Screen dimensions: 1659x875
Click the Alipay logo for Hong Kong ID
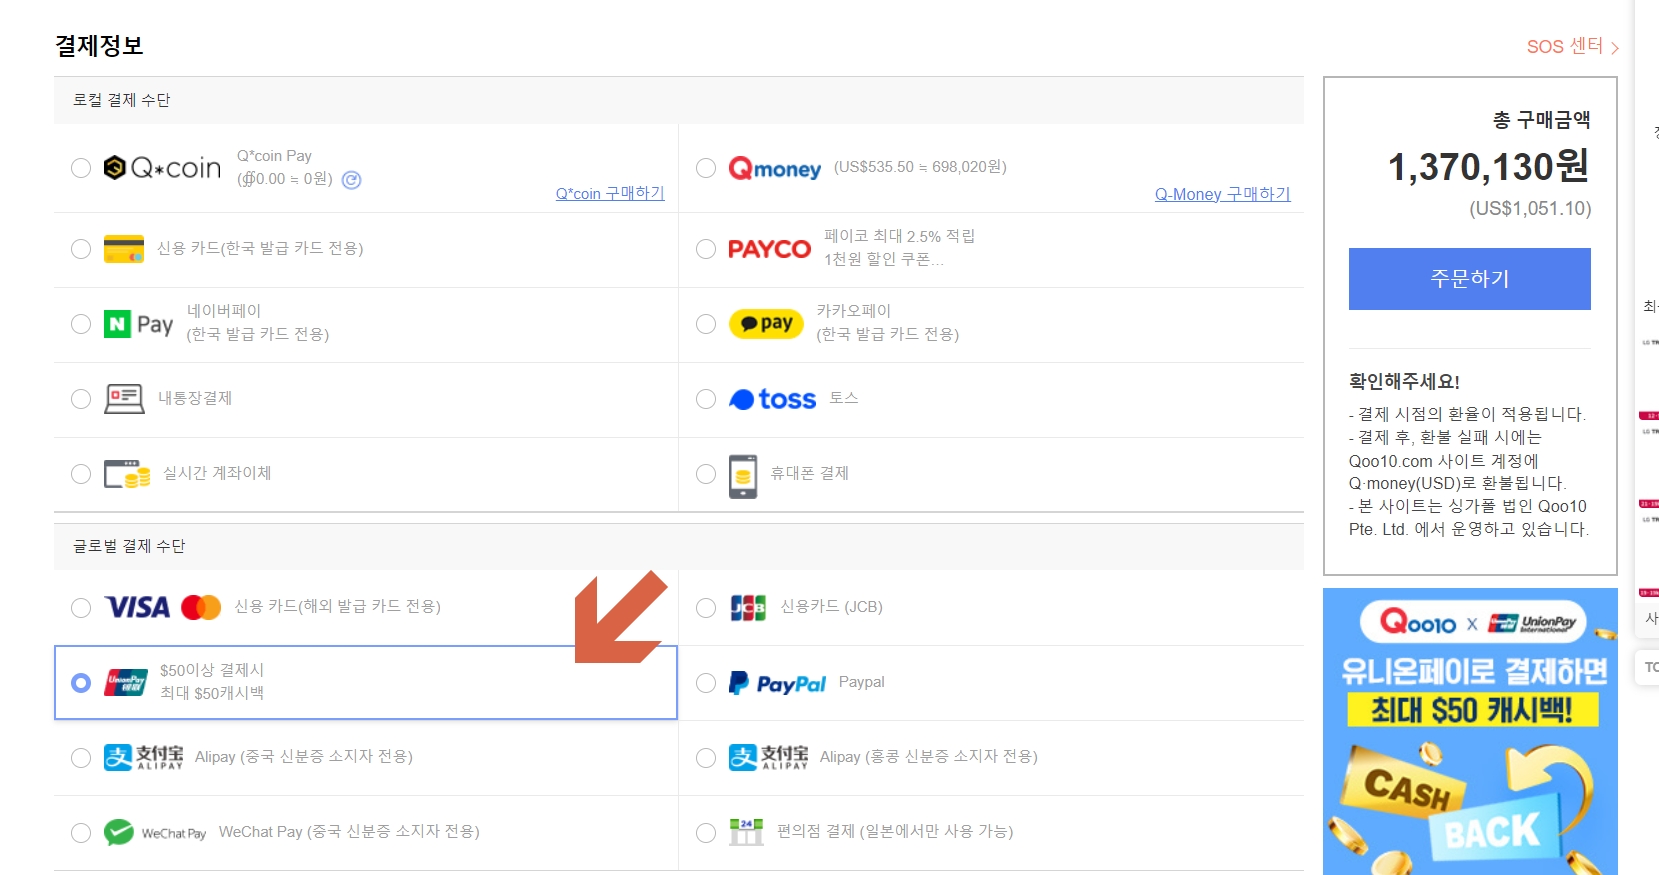pyautogui.click(x=768, y=757)
